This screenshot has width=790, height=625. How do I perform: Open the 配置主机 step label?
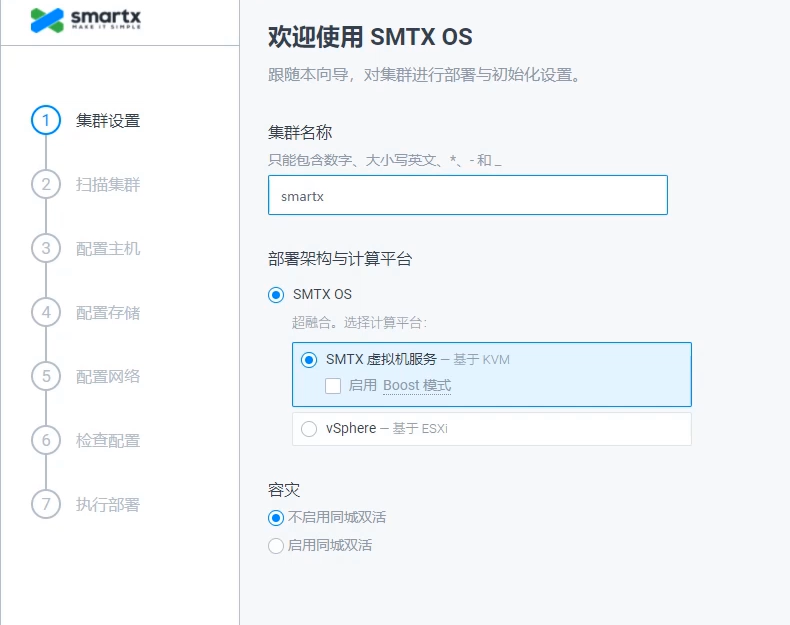pos(108,249)
